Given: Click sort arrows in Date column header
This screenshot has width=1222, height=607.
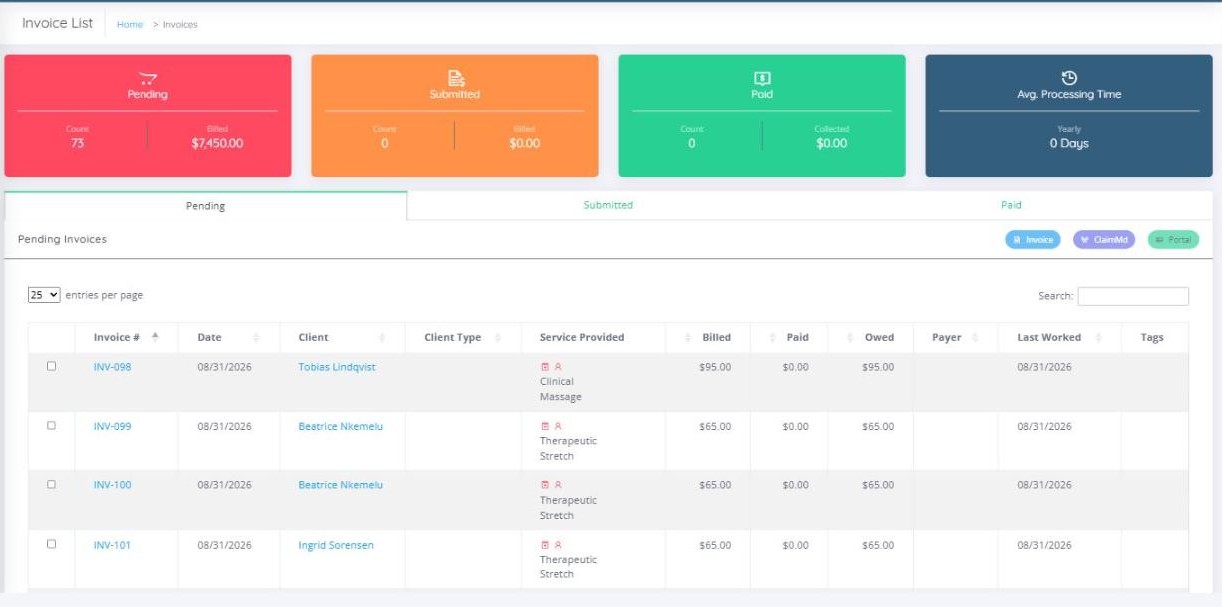Looking at the screenshot, I should pos(256,338).
